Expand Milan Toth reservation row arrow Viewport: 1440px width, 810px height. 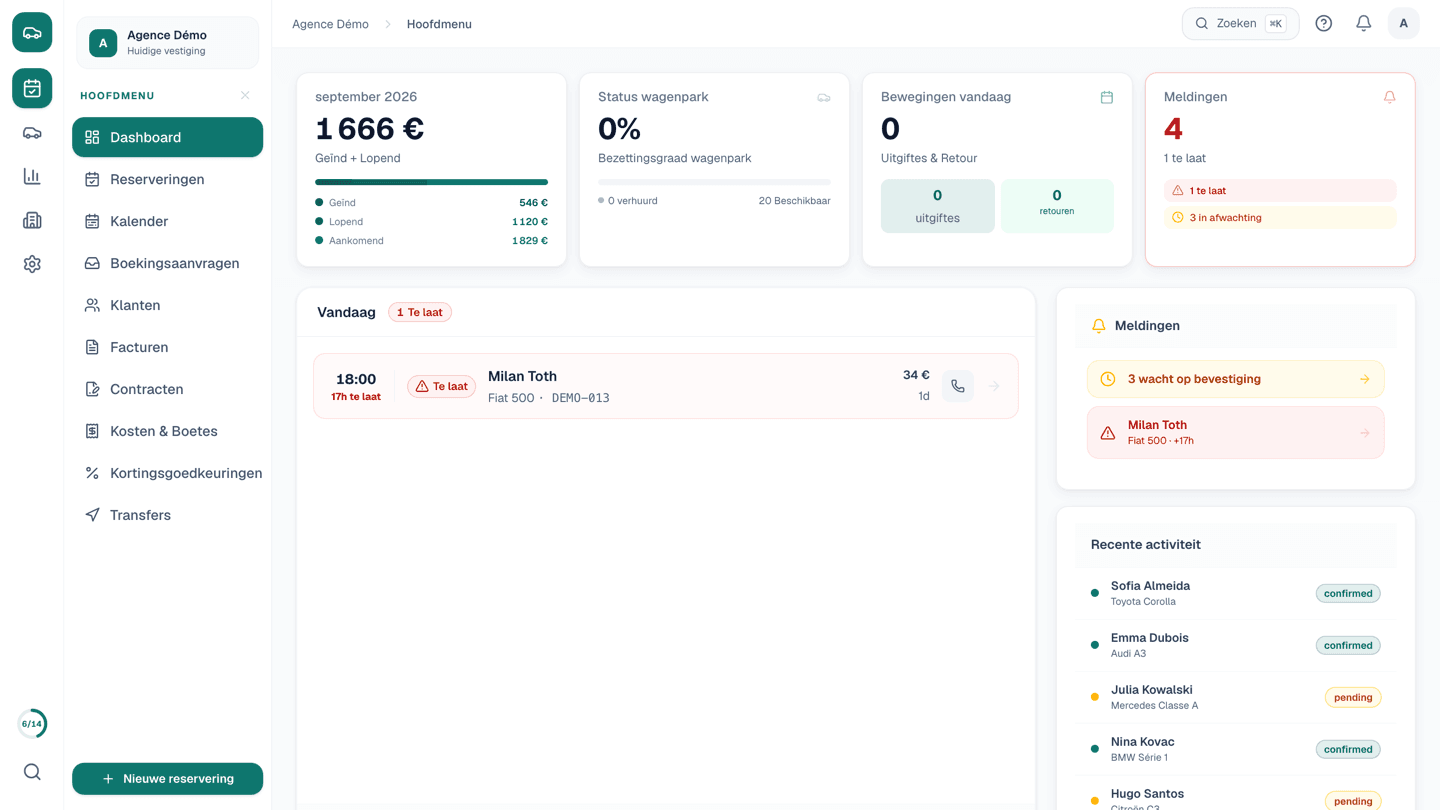click(x=994, y=386)
